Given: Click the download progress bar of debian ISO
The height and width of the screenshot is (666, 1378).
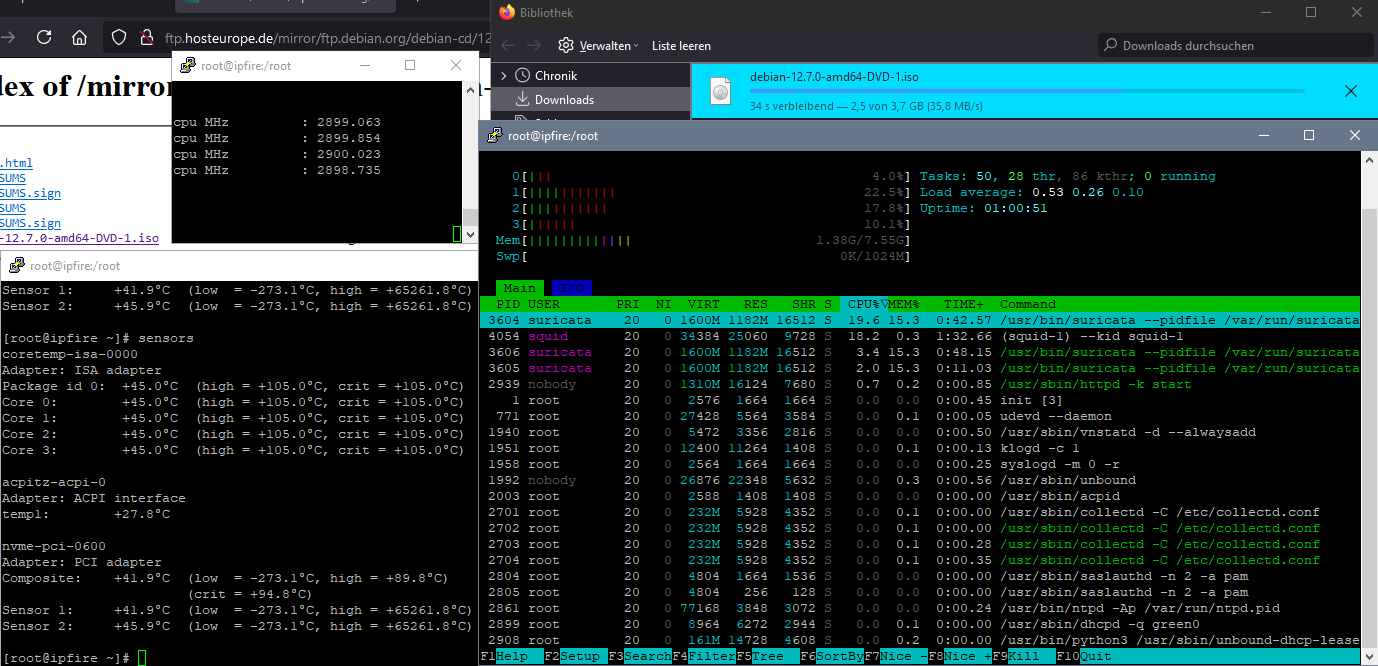Looking at the screenshot, I should (x=1027, y=91).
